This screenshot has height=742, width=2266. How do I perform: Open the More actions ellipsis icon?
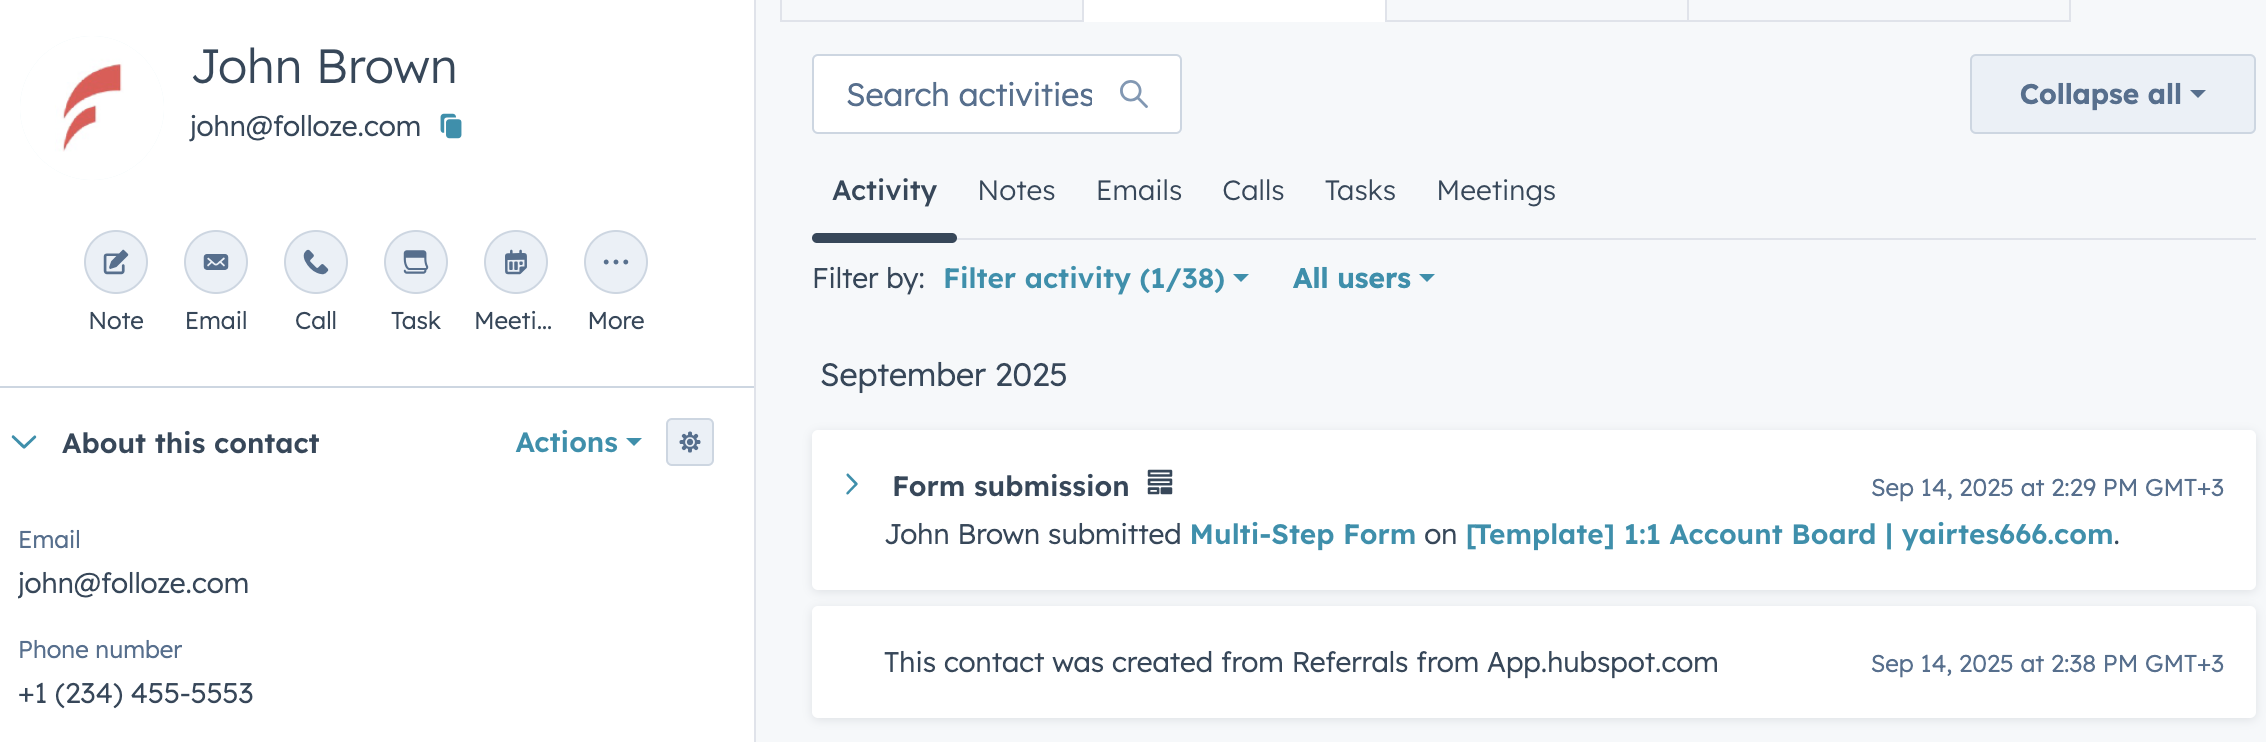tap(616, 262)
